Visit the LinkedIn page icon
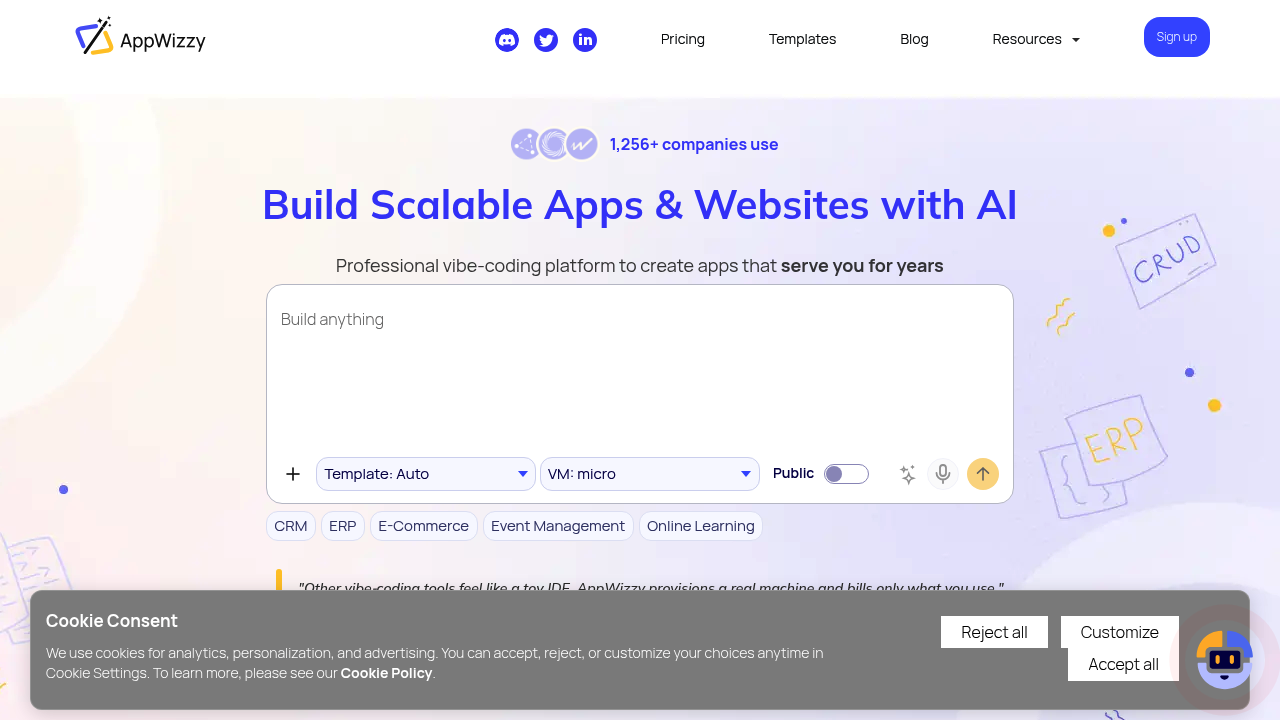This screenshot has height=720, width=1280. tap(584, 40)
